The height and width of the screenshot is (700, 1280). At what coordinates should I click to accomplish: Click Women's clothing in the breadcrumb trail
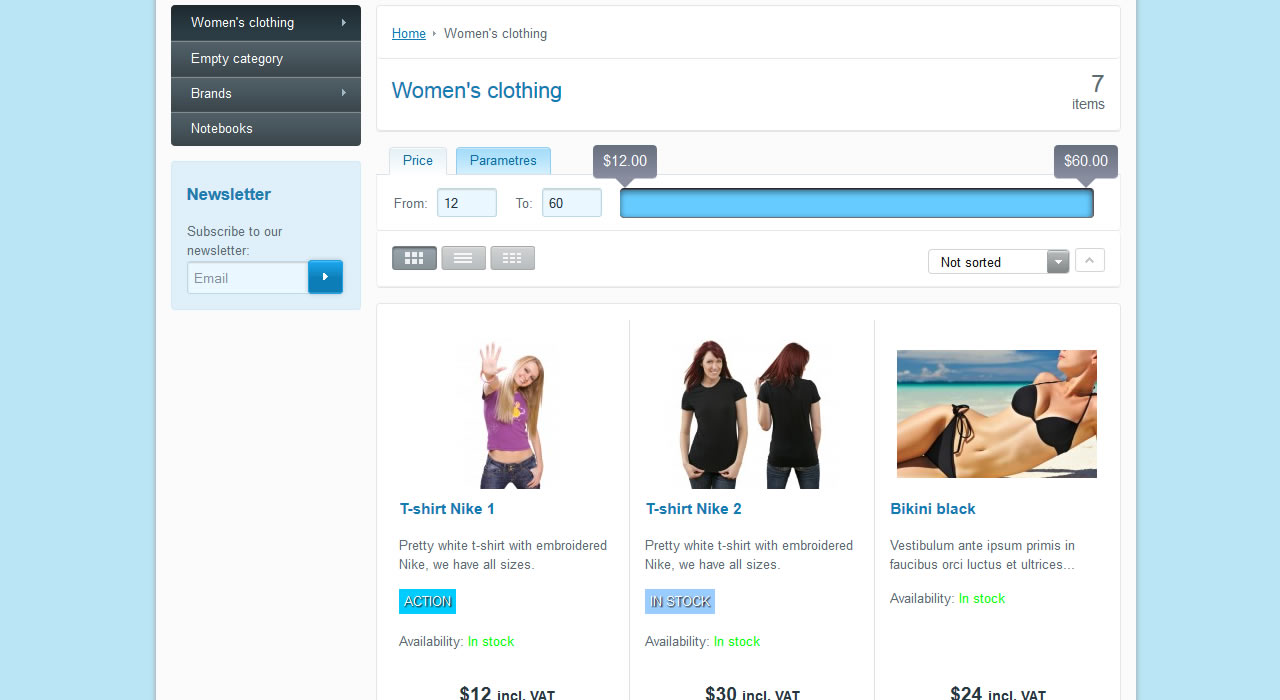click(x=496, y=34)
